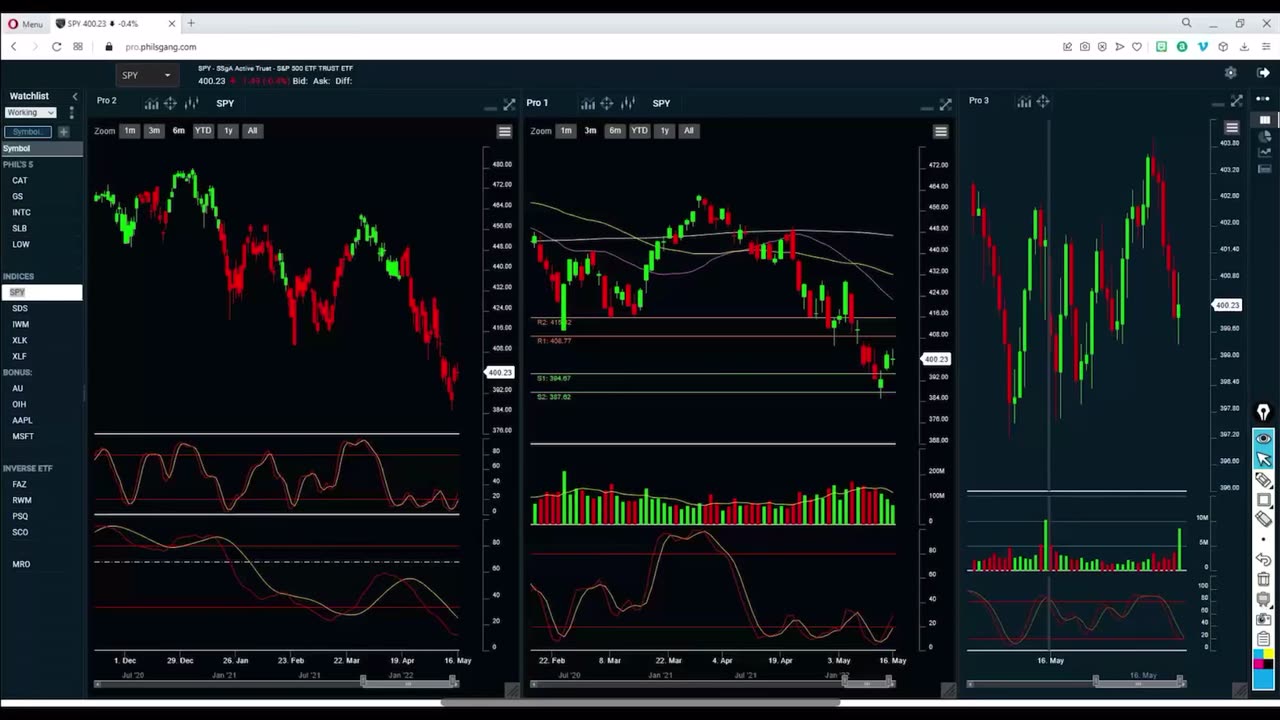Collapse the Watchlist panel with the chevron
The width and height of the screenshot is (1280, 720).
[x=74, y=96]
